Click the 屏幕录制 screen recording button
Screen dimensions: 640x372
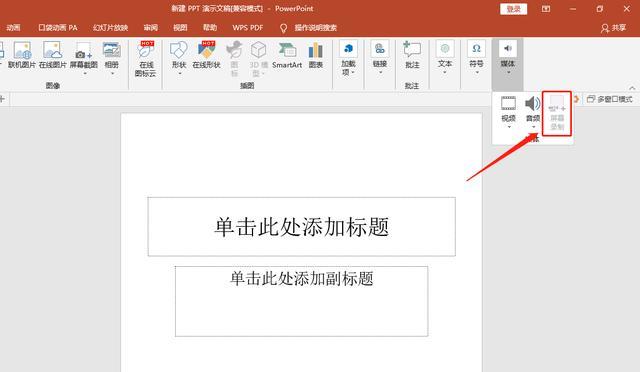click(x=557, y=113)
